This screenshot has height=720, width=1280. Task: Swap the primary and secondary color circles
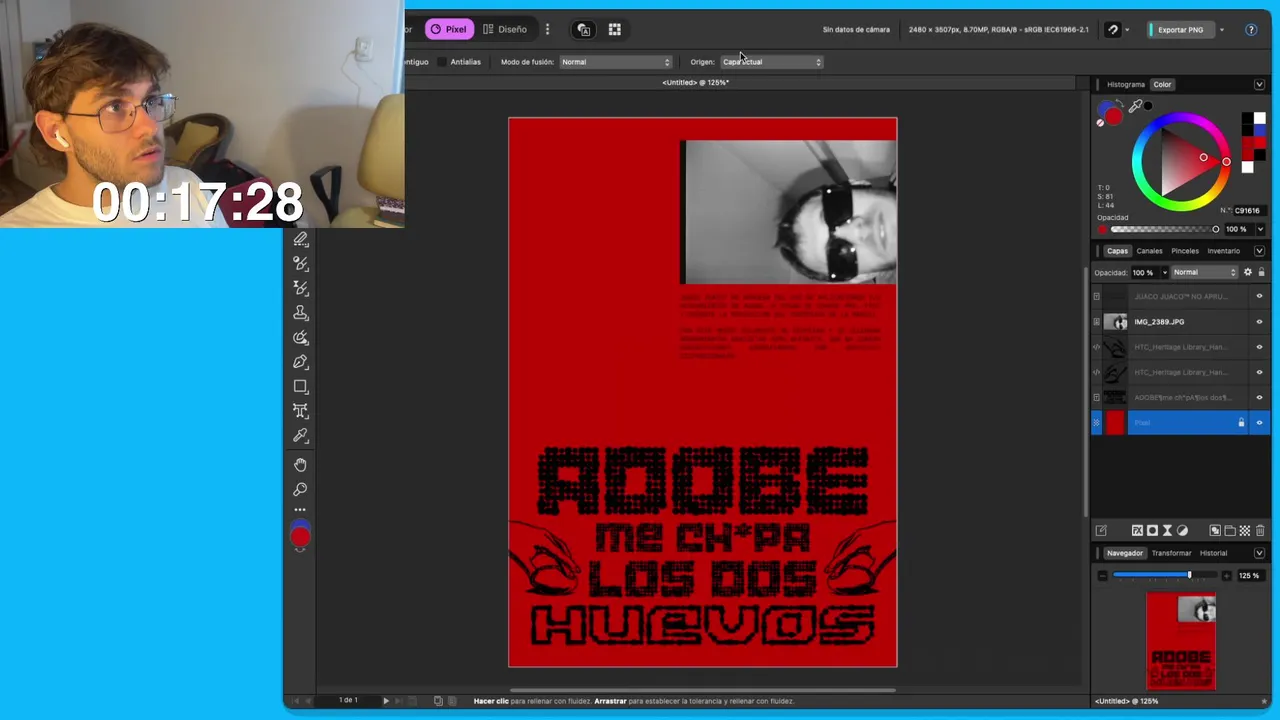[x=1119, y=103]
